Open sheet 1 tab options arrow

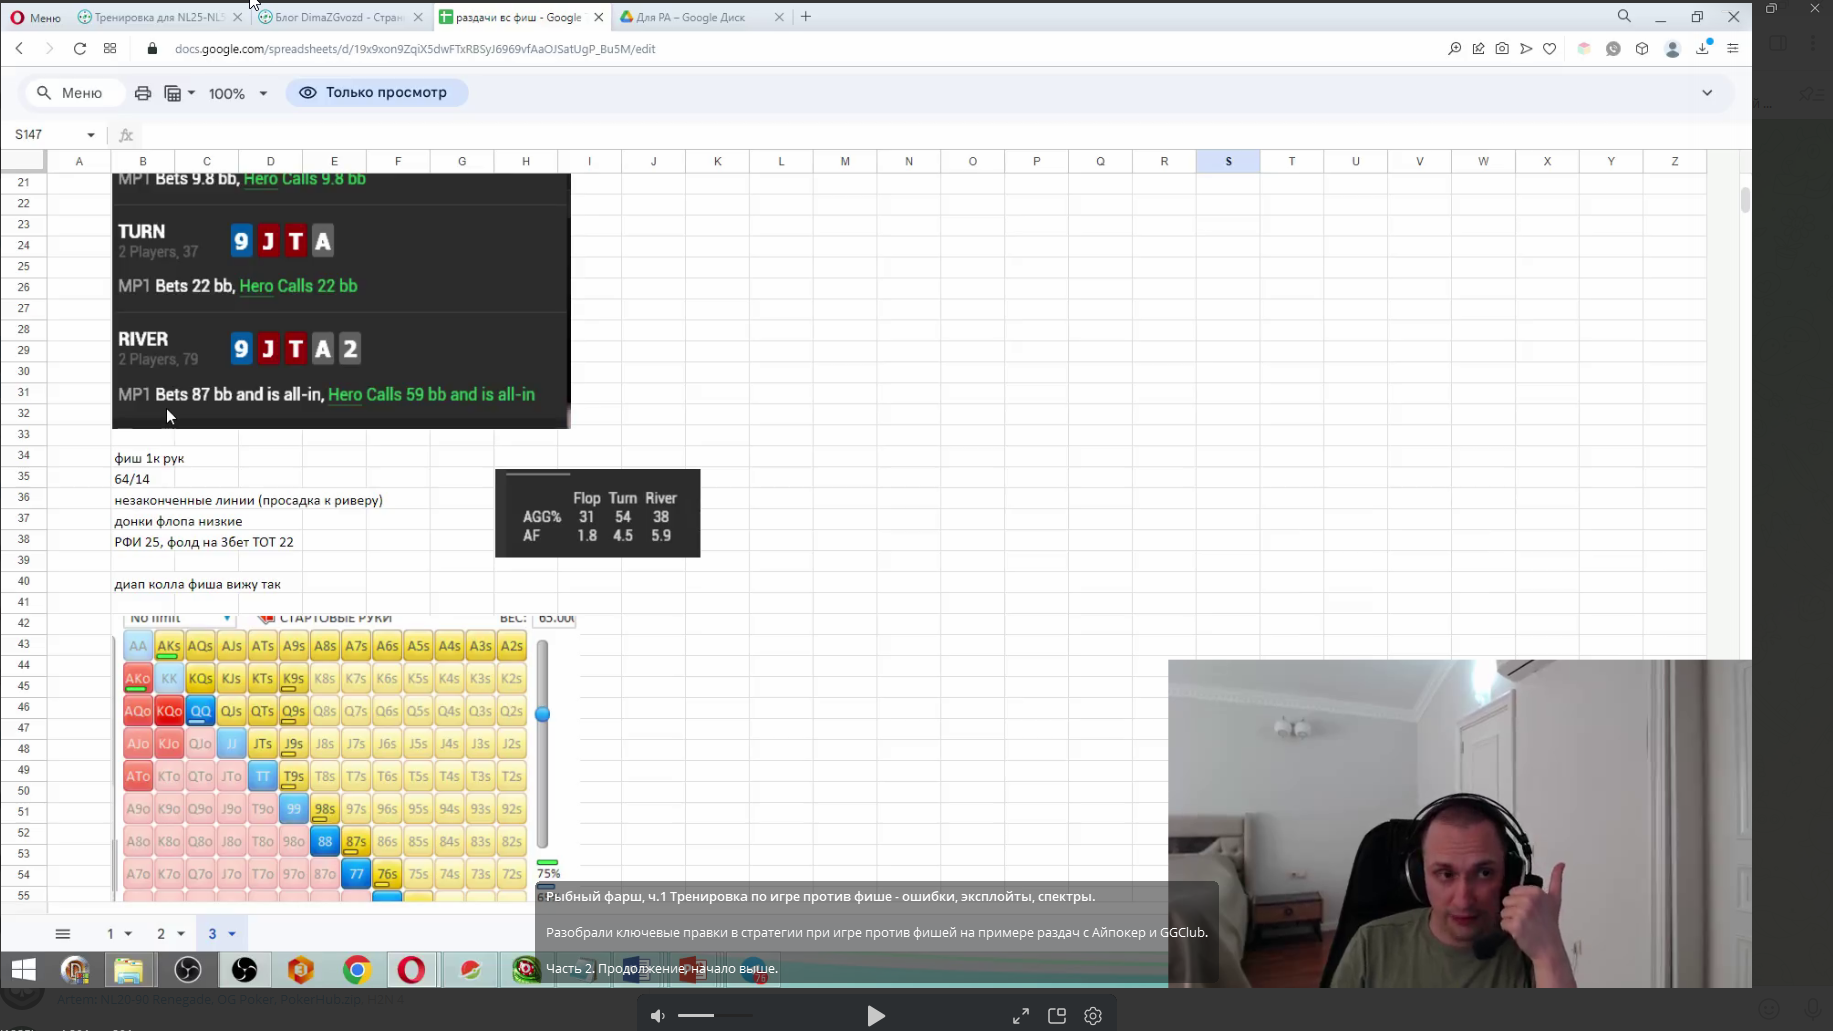coord(128,934)
